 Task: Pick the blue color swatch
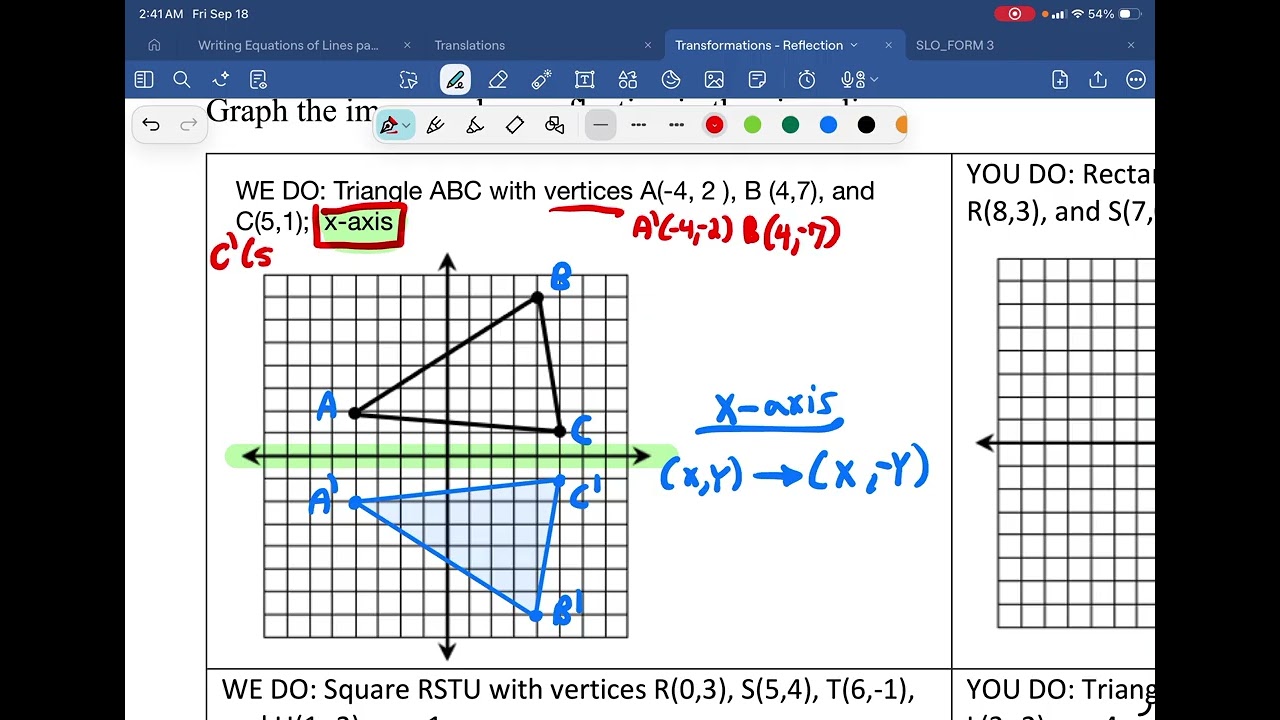coord(828,125)
